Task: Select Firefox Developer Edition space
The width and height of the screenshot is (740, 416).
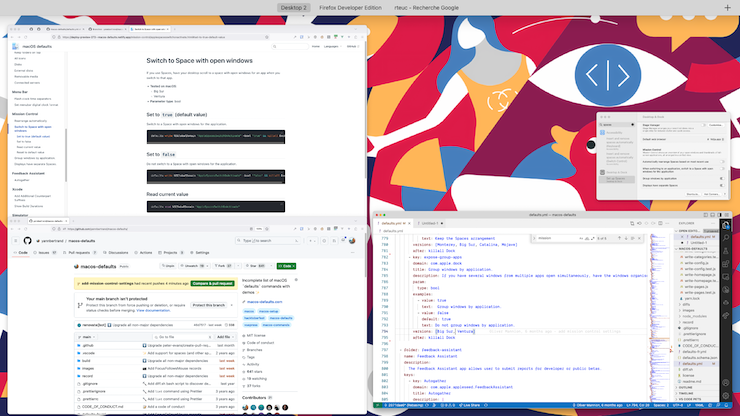Action: 350,8
